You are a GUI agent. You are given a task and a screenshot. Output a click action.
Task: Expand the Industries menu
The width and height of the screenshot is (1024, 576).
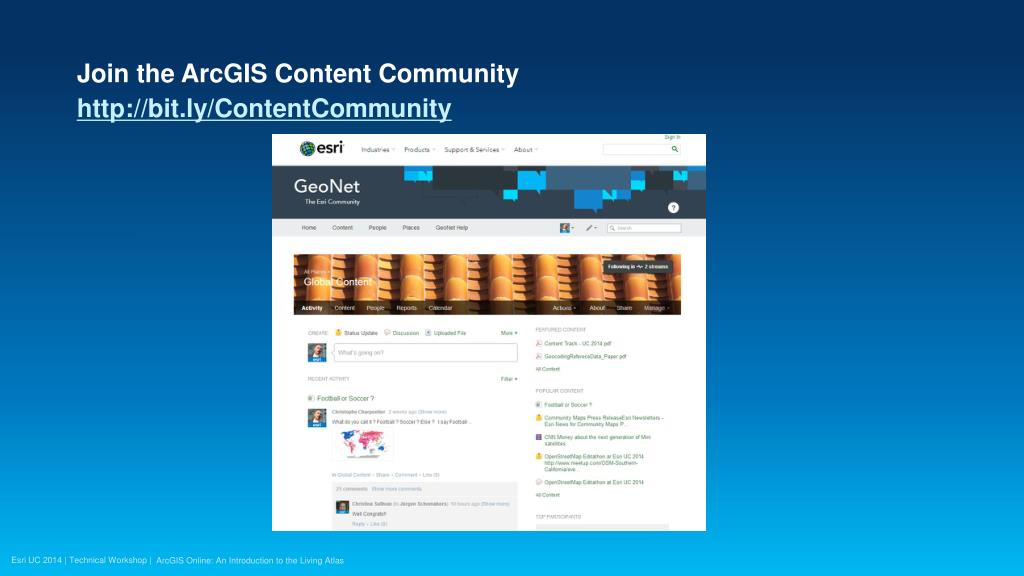[x=377, y=150]
